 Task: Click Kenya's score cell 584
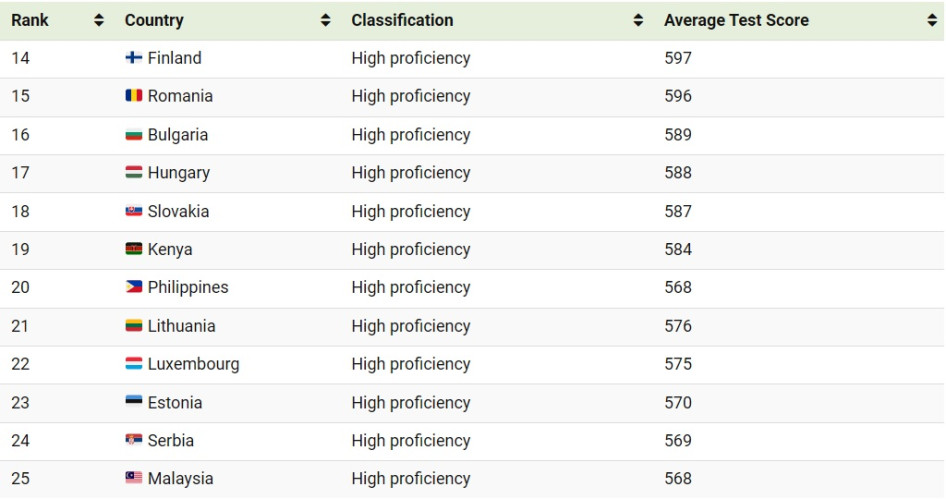(x=678, y=249)
